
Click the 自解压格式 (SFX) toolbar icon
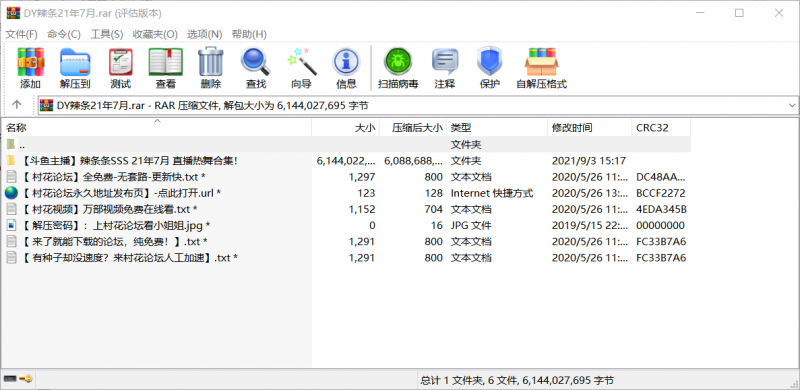click(541, 62)
